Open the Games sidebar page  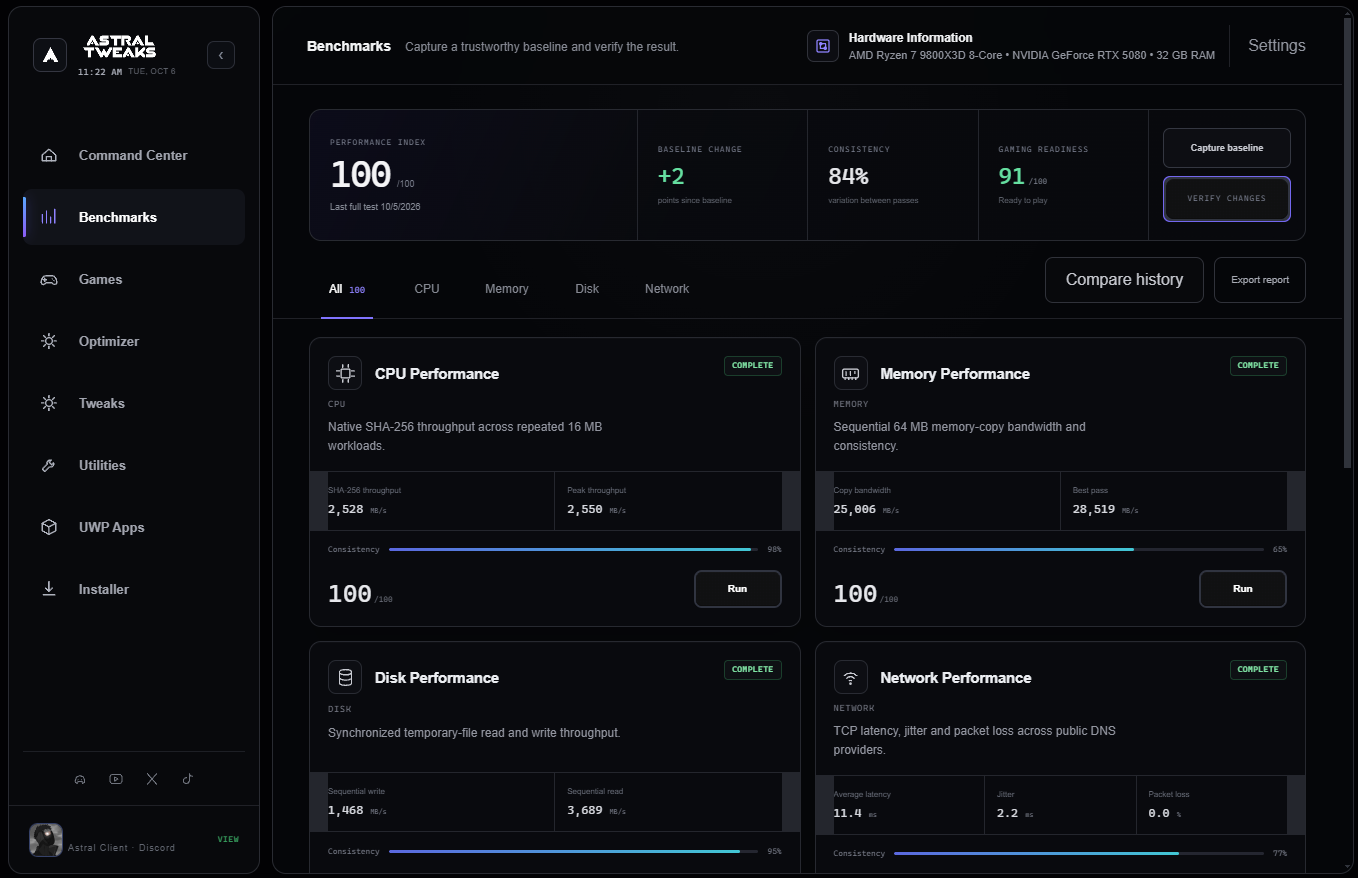(x=134, y=279)
